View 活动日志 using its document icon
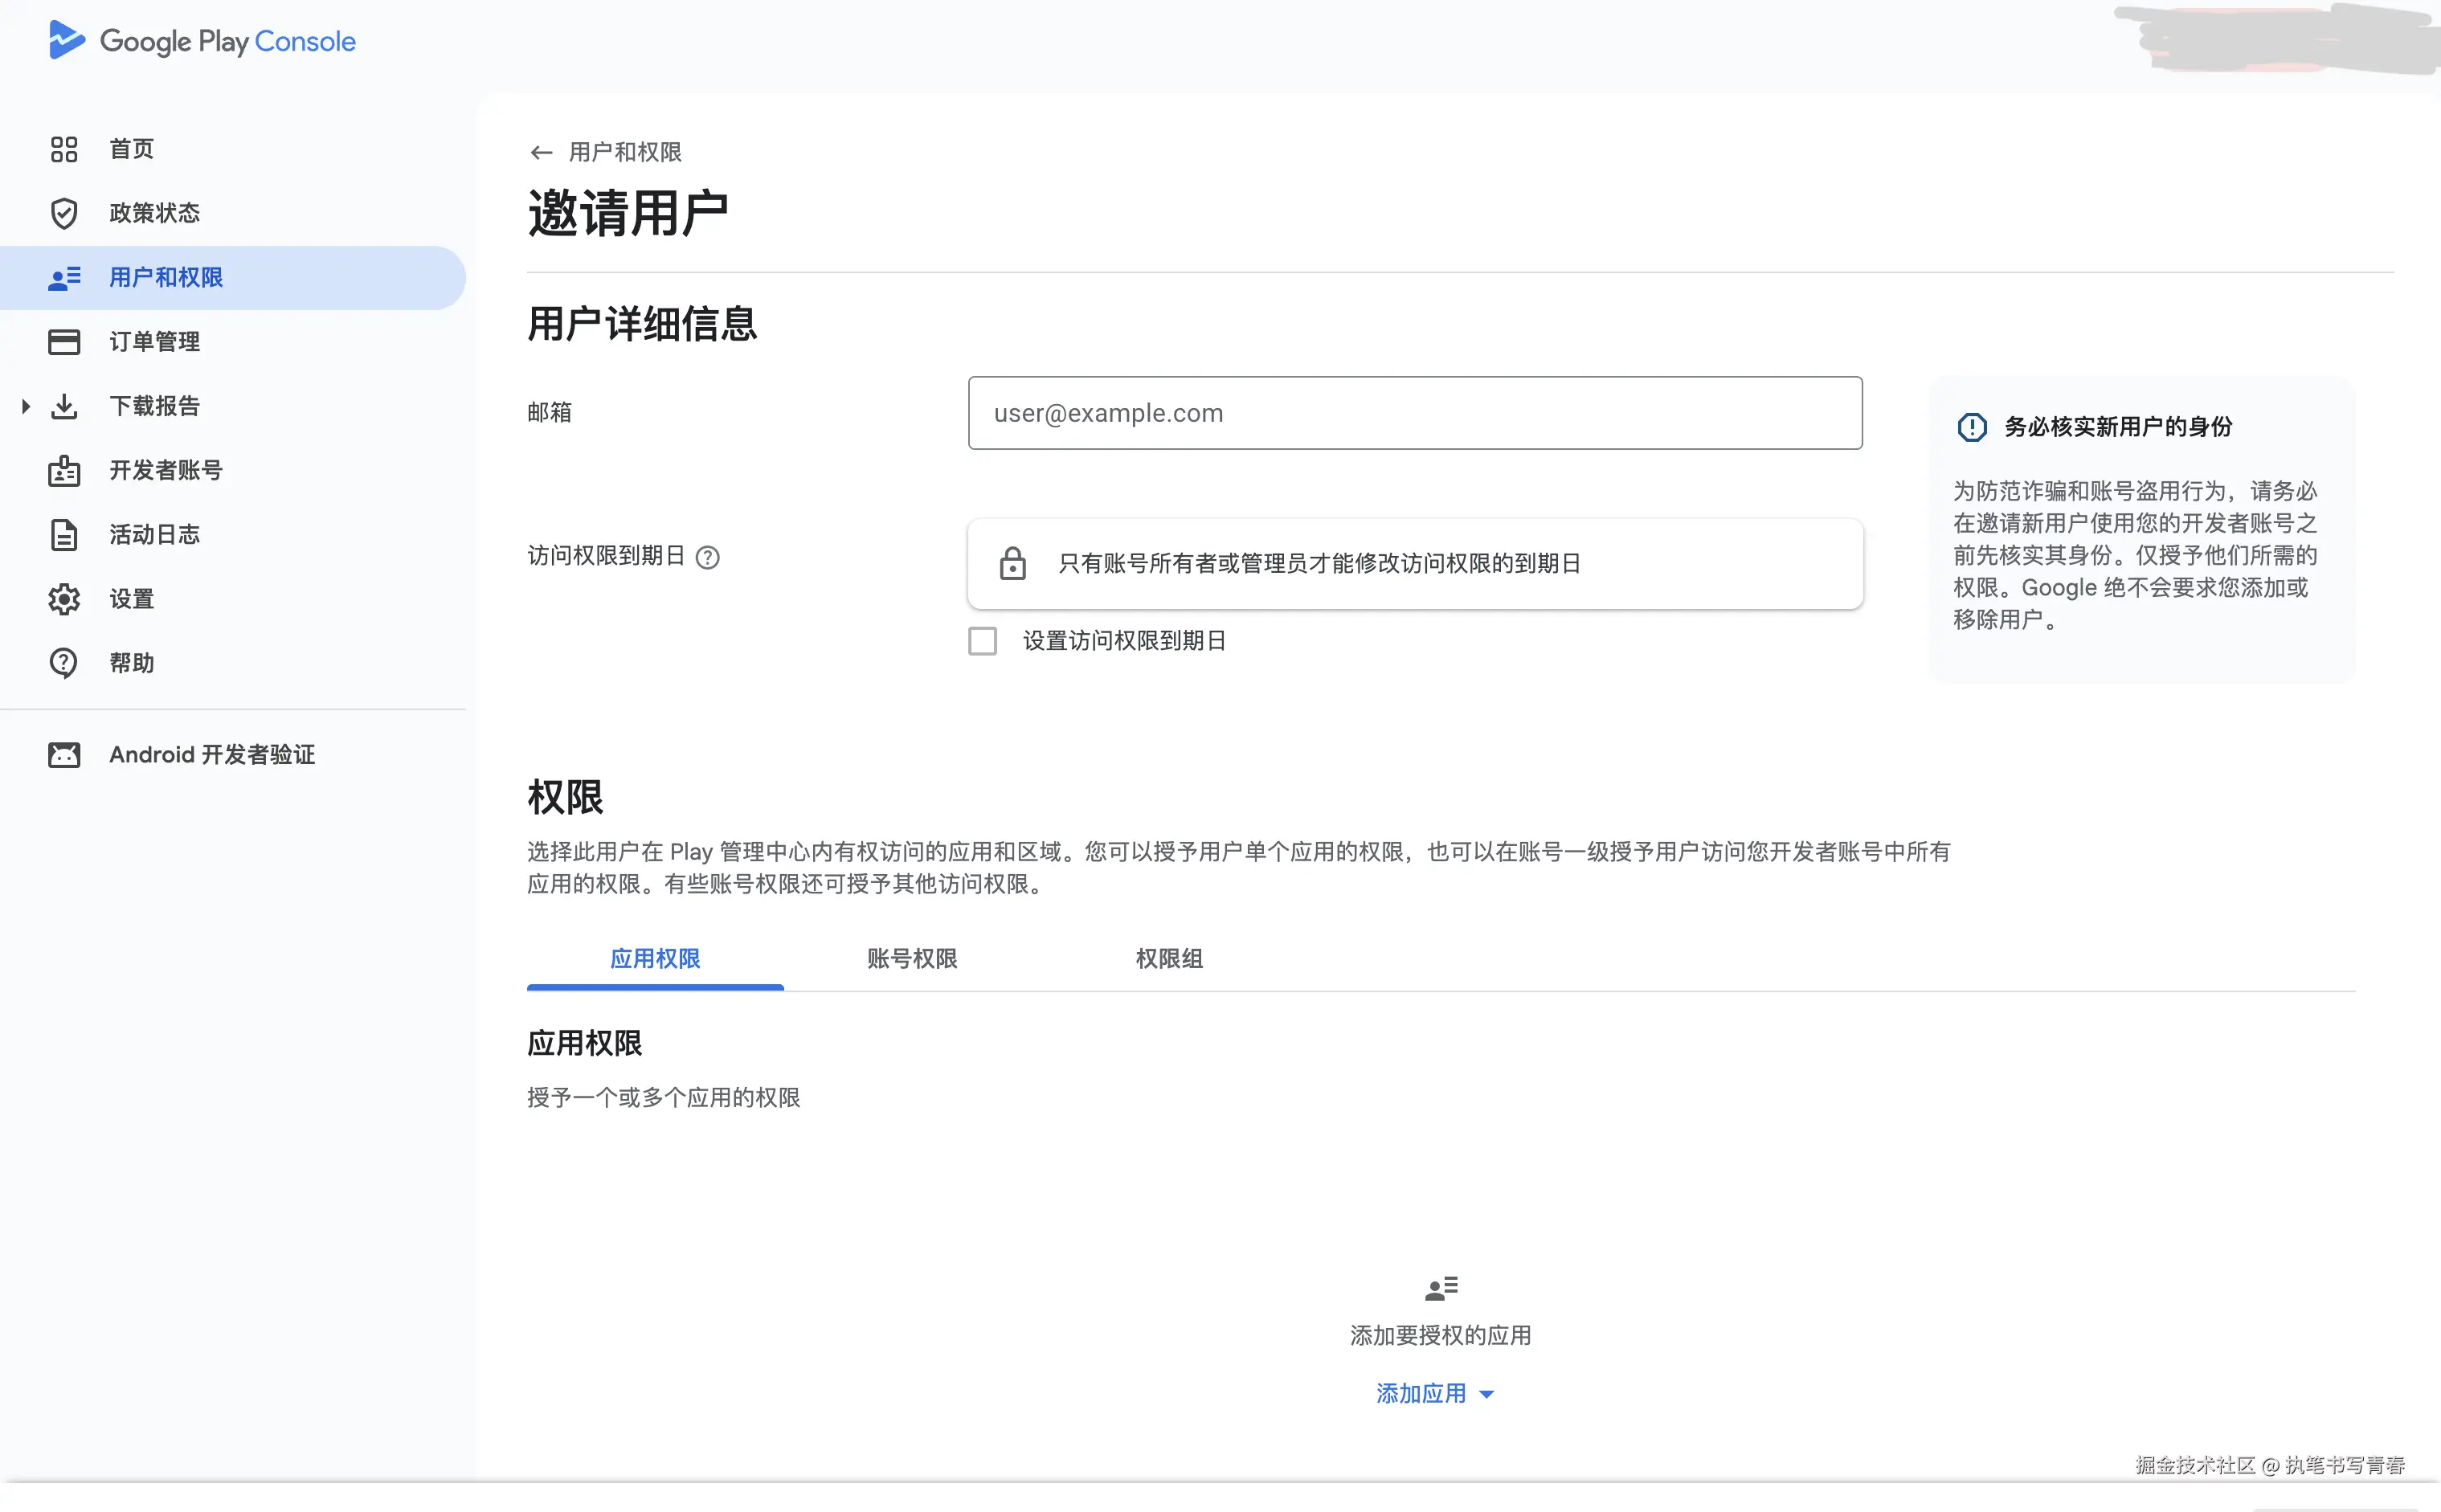 pyautogui.click(x=63, y=534)
